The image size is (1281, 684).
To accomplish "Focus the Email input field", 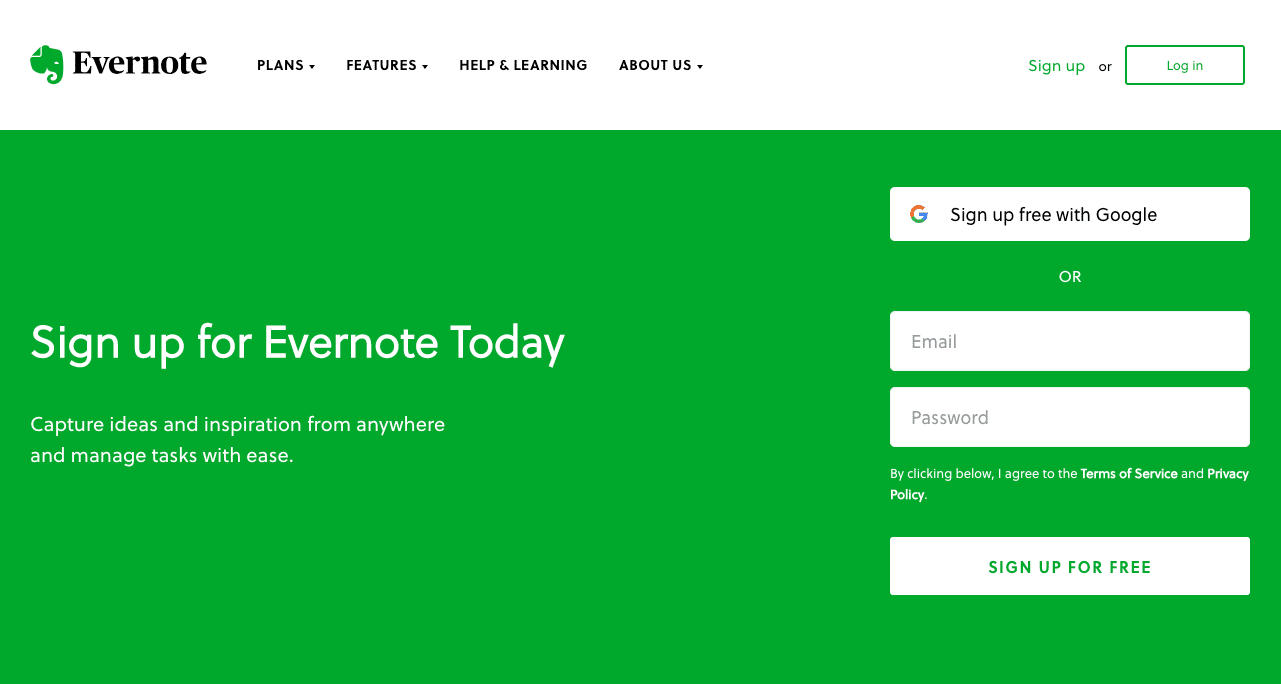I will (1070, 341).
